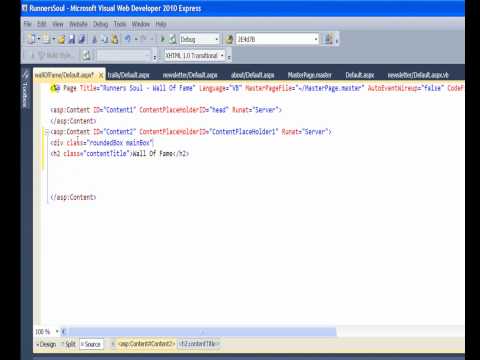This screenshot has width=480, height=360.
Task: Open the Debug menu
Action: 100,24
